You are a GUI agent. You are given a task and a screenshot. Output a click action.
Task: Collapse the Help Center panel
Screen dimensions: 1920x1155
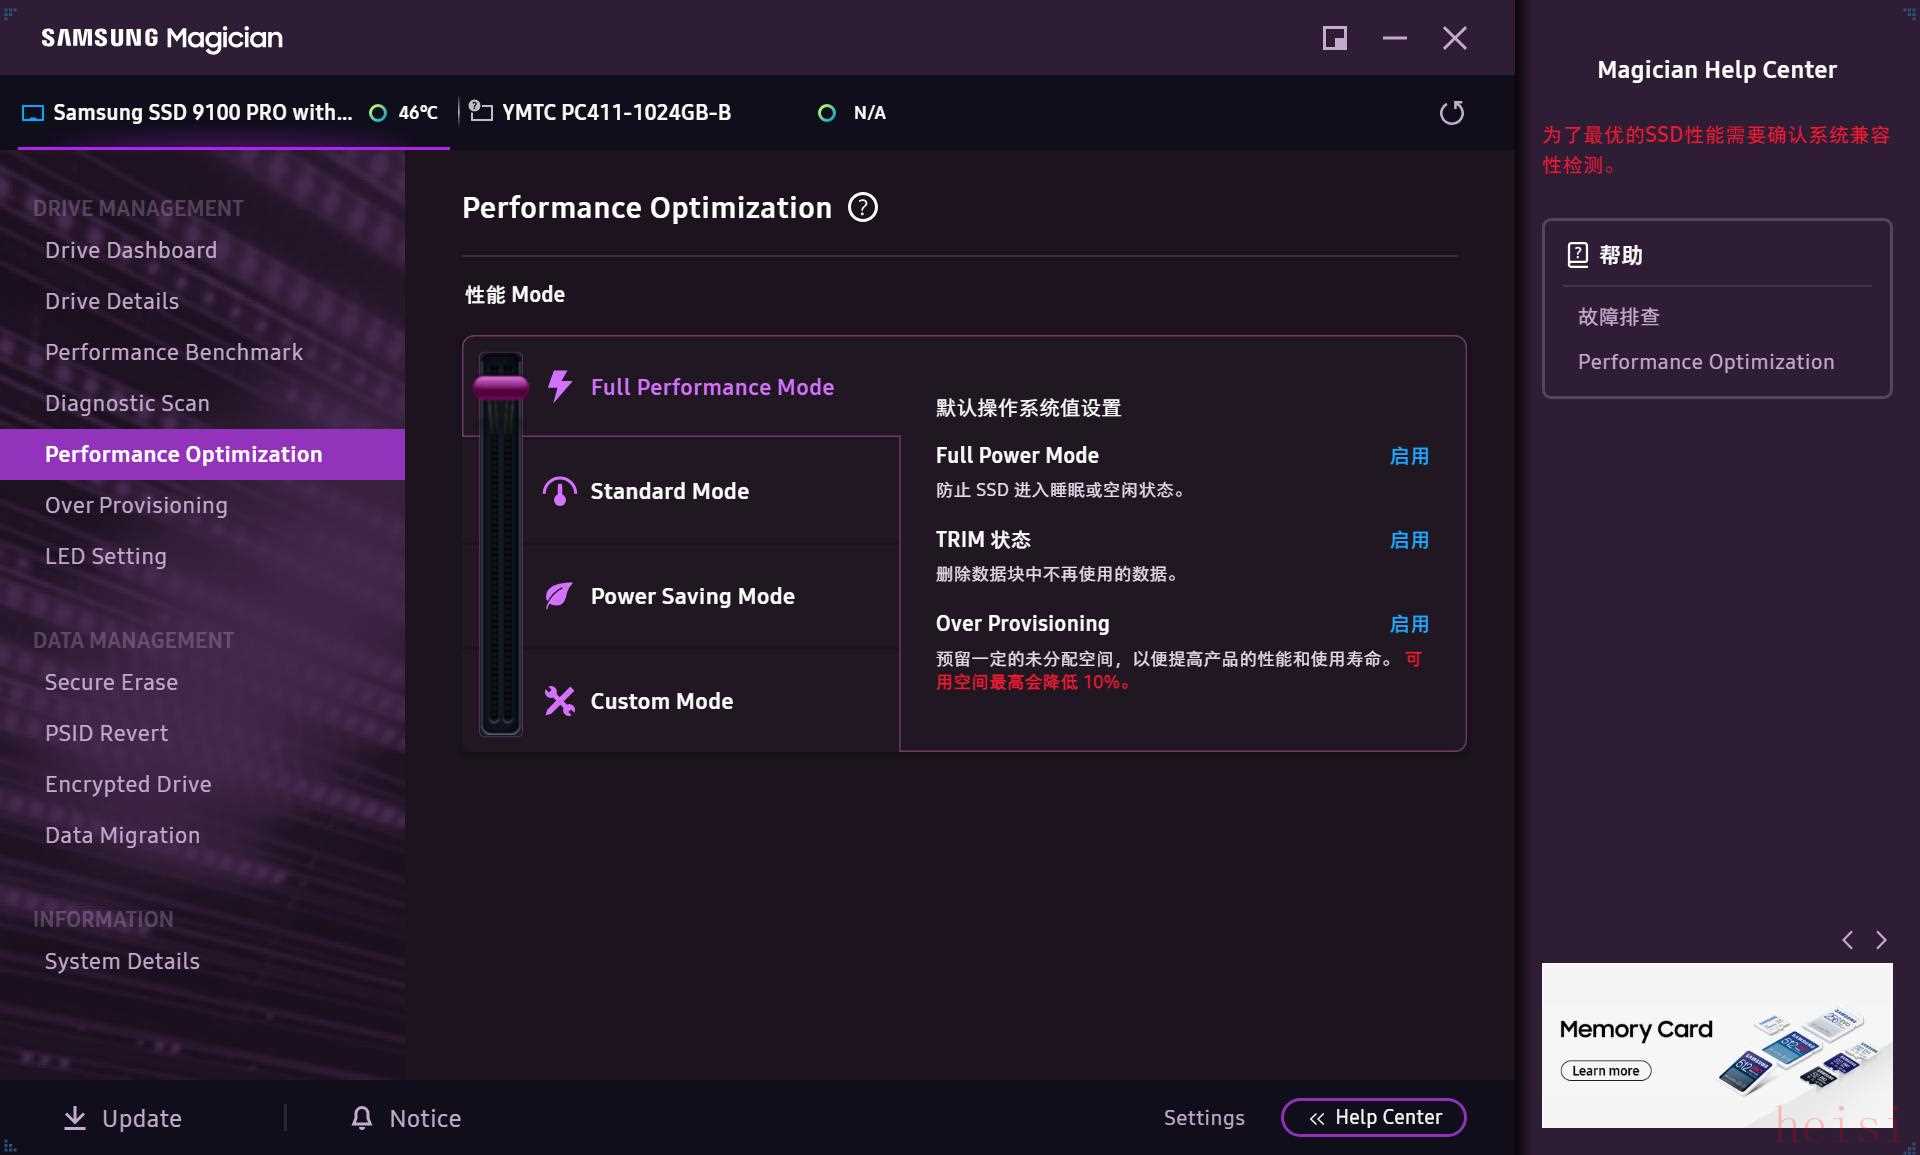click(x=1373, y=1117)
